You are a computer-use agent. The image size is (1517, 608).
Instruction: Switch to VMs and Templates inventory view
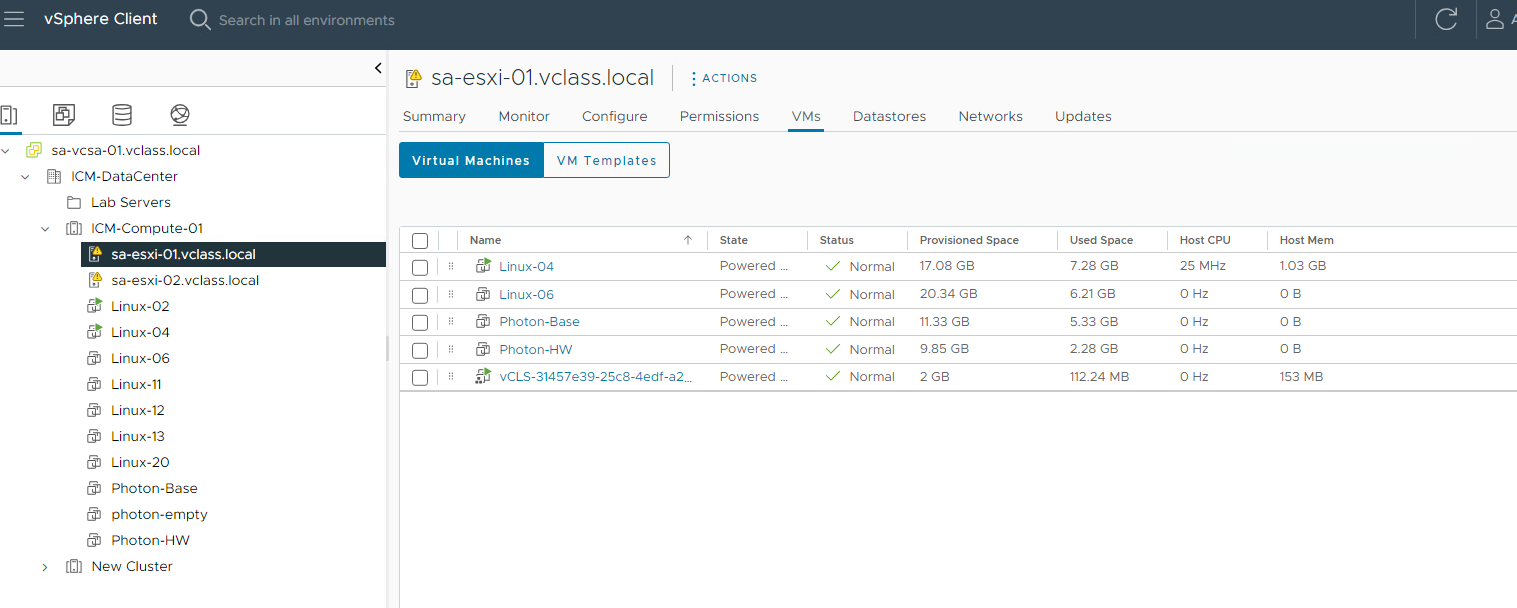(64, 115)
